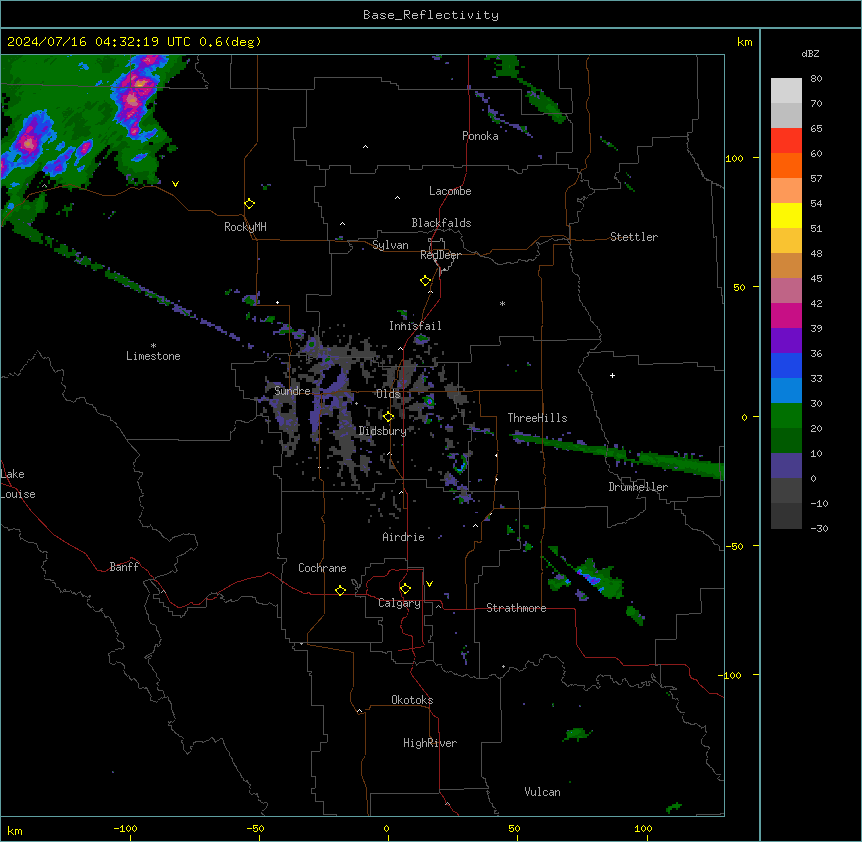Select the yellow diamond marker below RedDeer
862x842 pixels.
[x=425, y=281]
